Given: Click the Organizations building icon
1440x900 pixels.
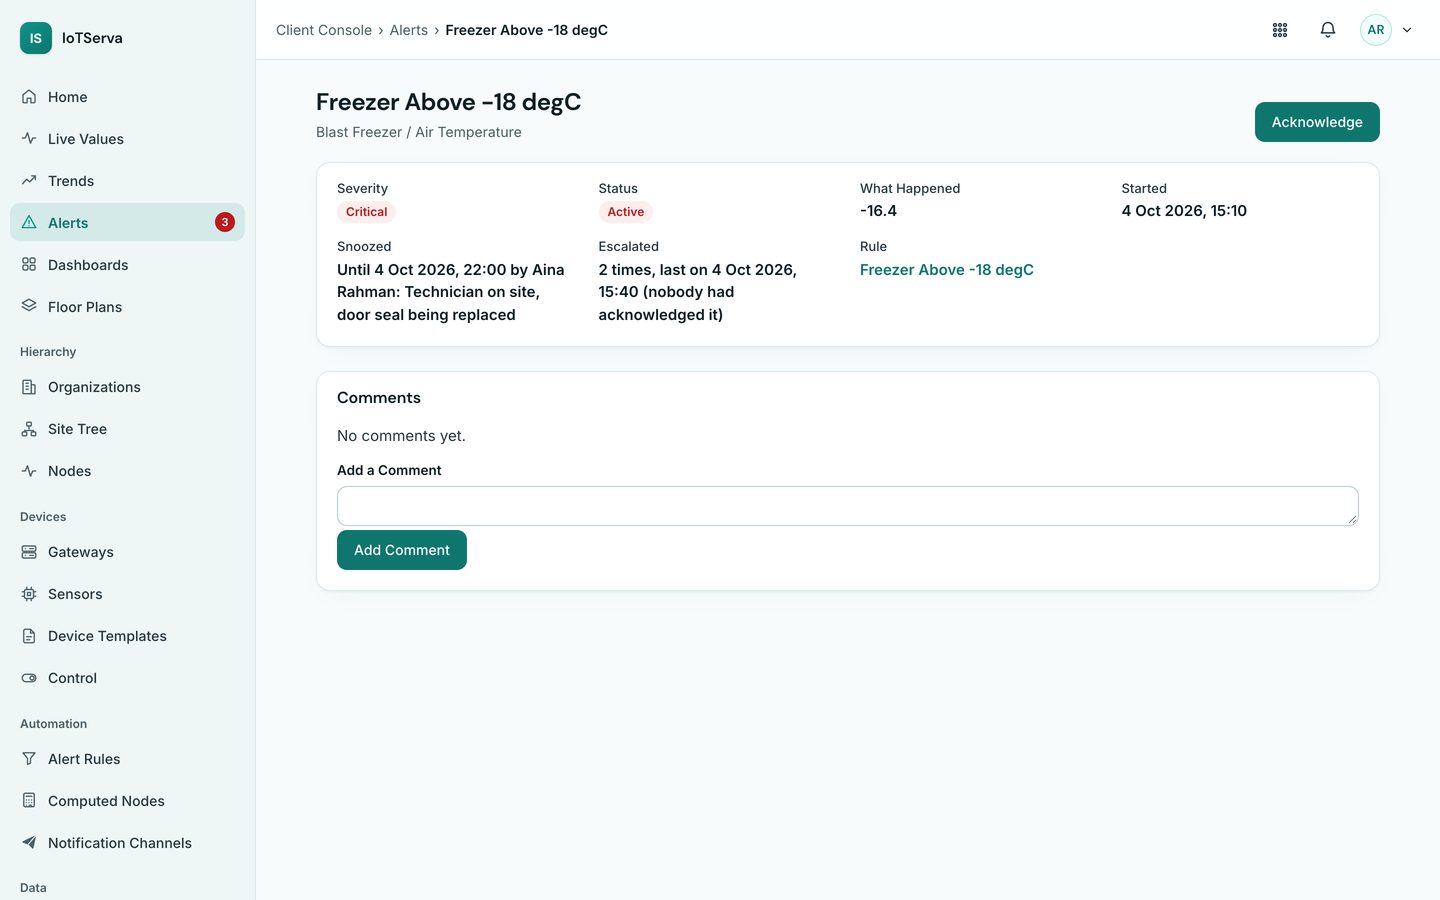Looking at the screenshot, I should tap(29, 387).
